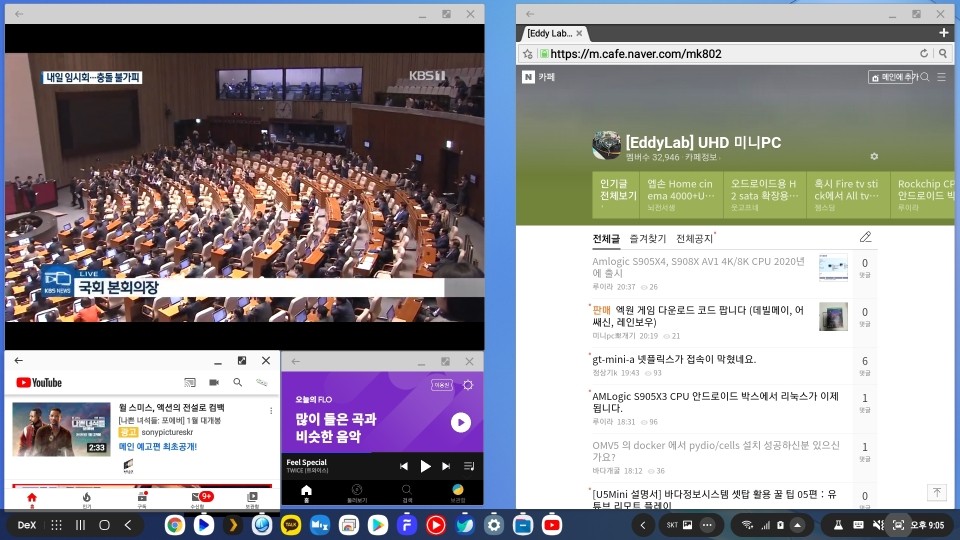The image size is (960, 540).
Task: Tap the 메인에 추가 button
Action: coord(891,77)
